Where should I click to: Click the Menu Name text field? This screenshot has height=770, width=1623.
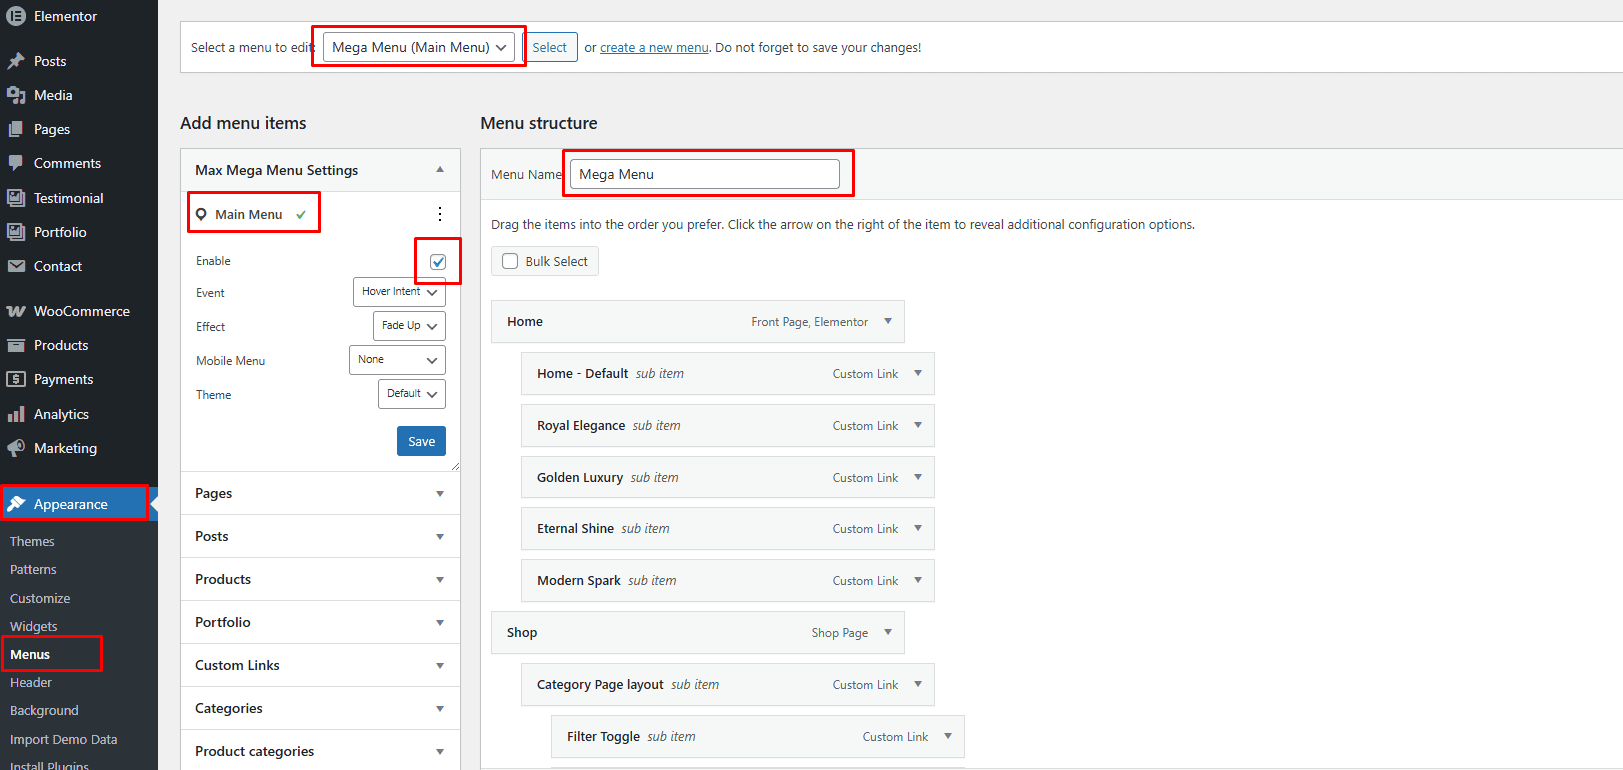click(704, 174)
